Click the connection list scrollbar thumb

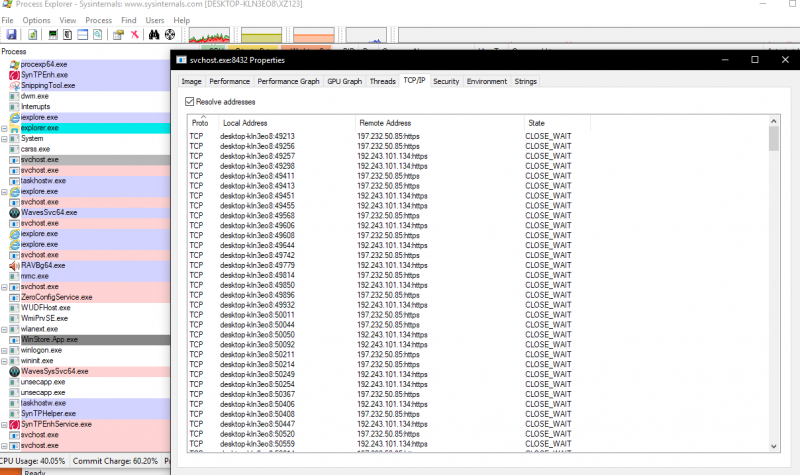(x=773, y=139)
